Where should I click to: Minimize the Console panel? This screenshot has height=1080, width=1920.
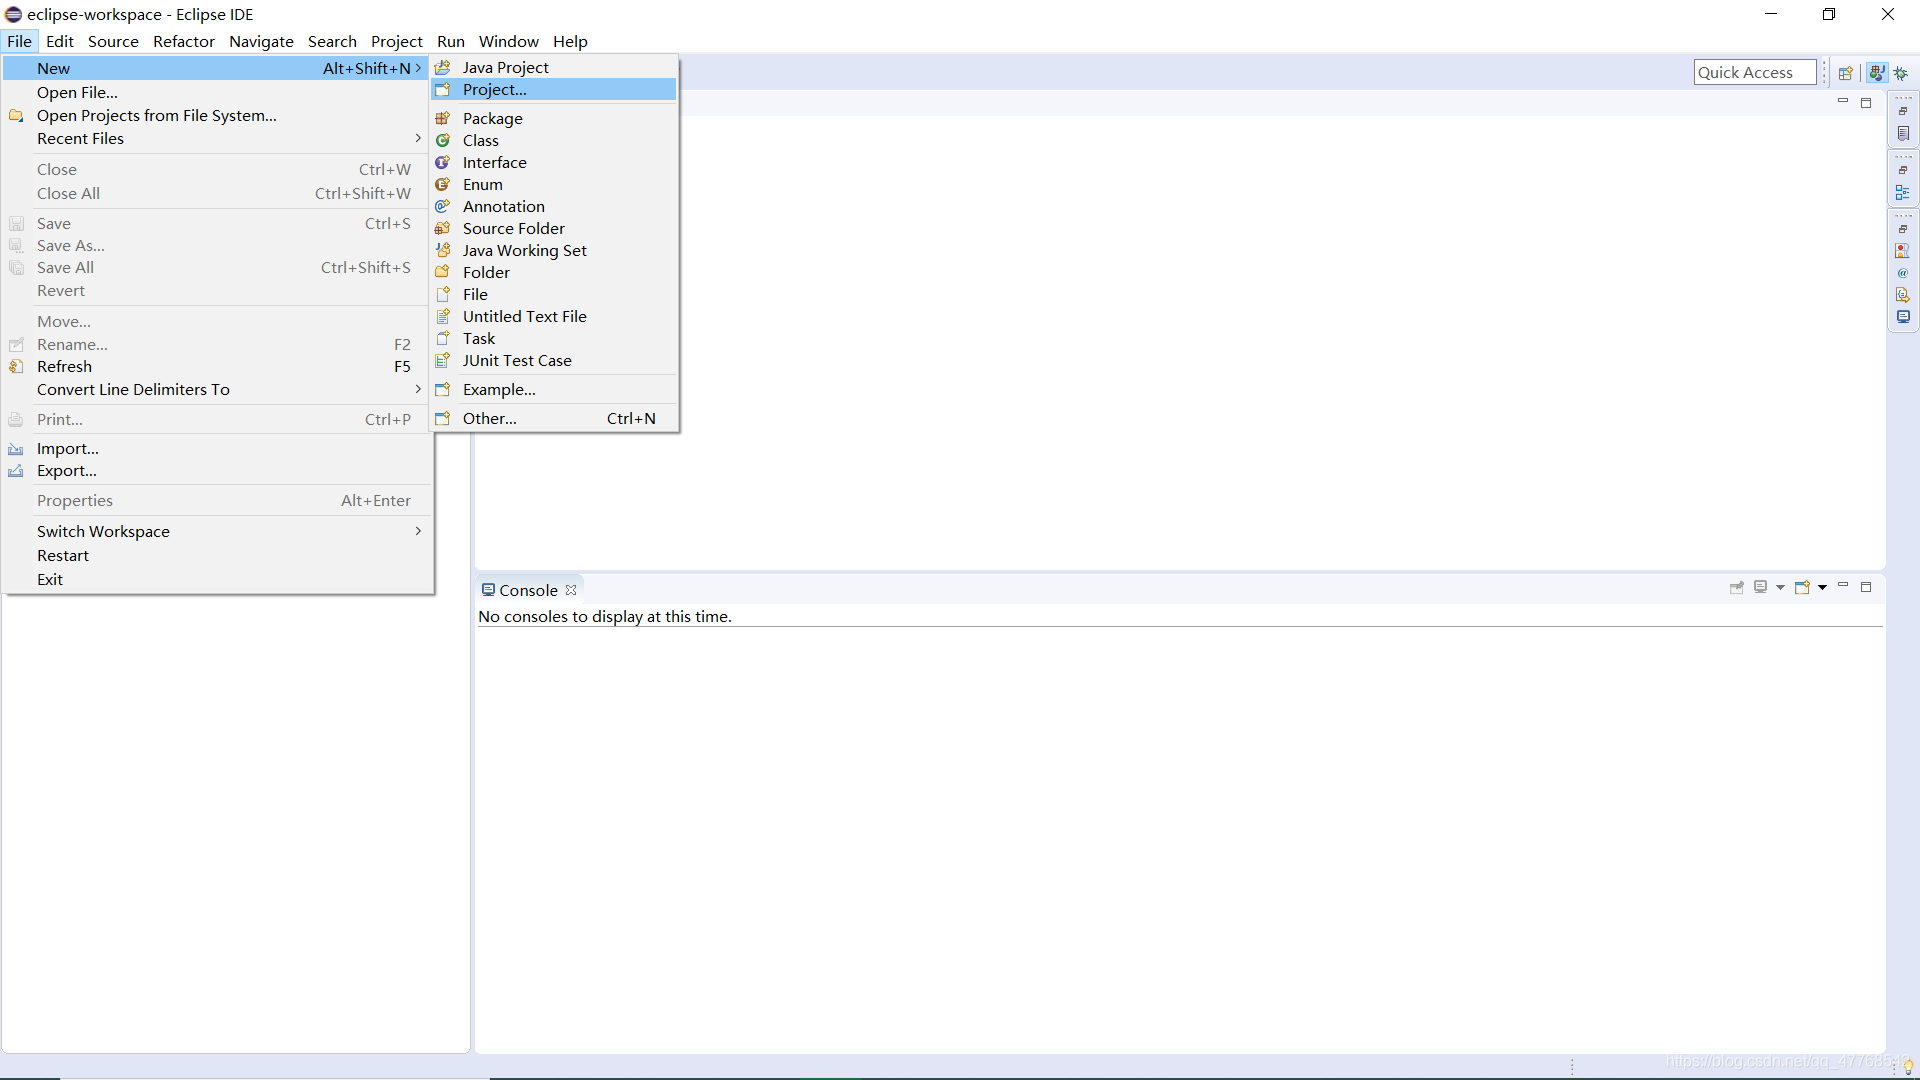click(1843, 586)
